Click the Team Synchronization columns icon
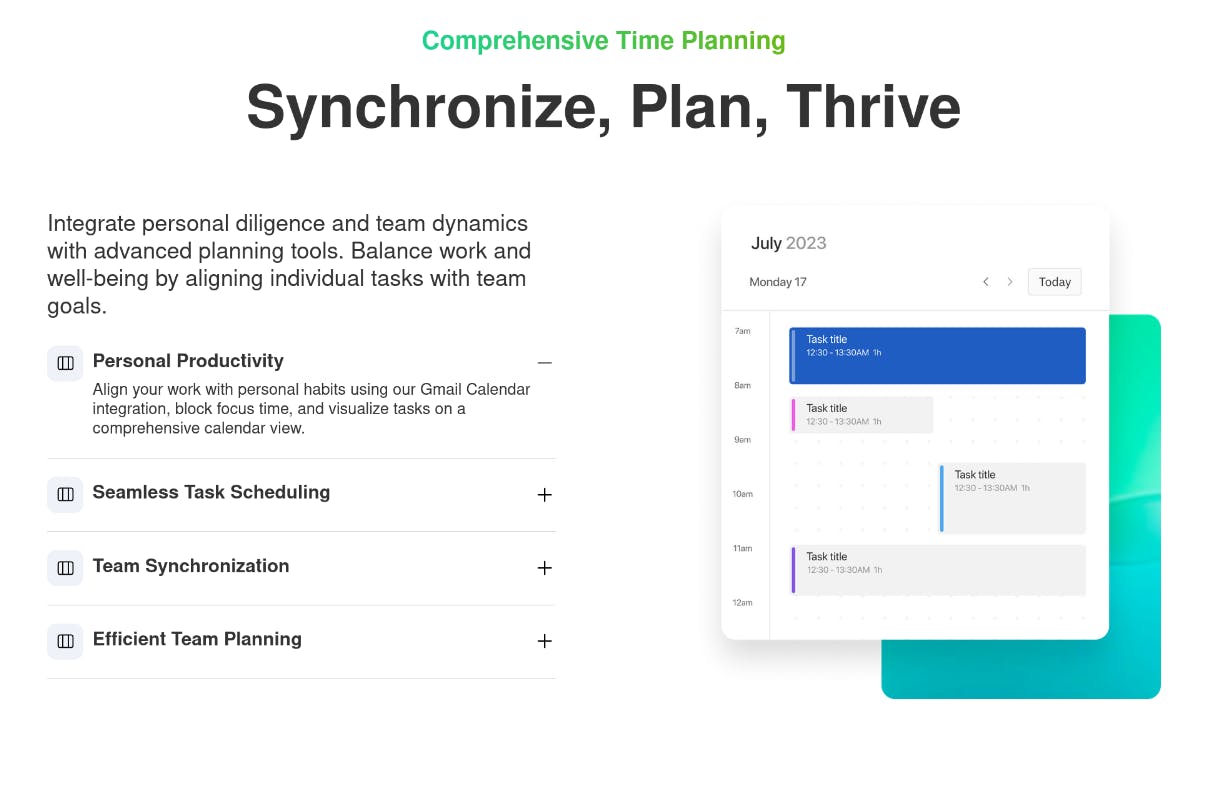The width and height of the screenshot is (1224, 812). click(65, 568)
